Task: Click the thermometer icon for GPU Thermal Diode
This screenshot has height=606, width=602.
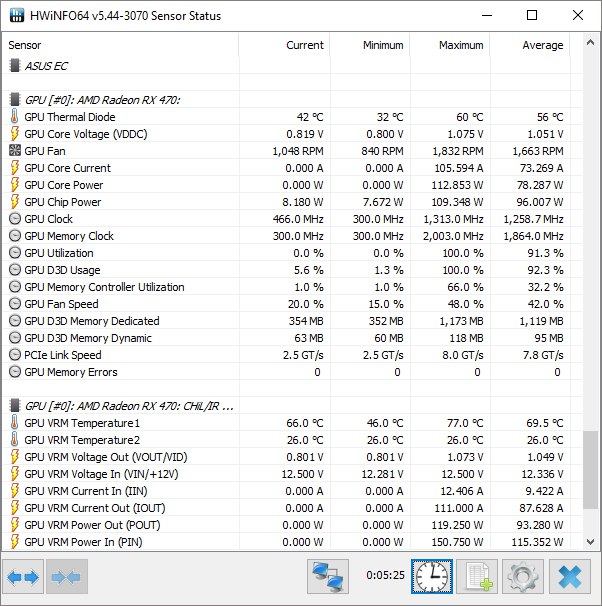Action: pos(14,117)
